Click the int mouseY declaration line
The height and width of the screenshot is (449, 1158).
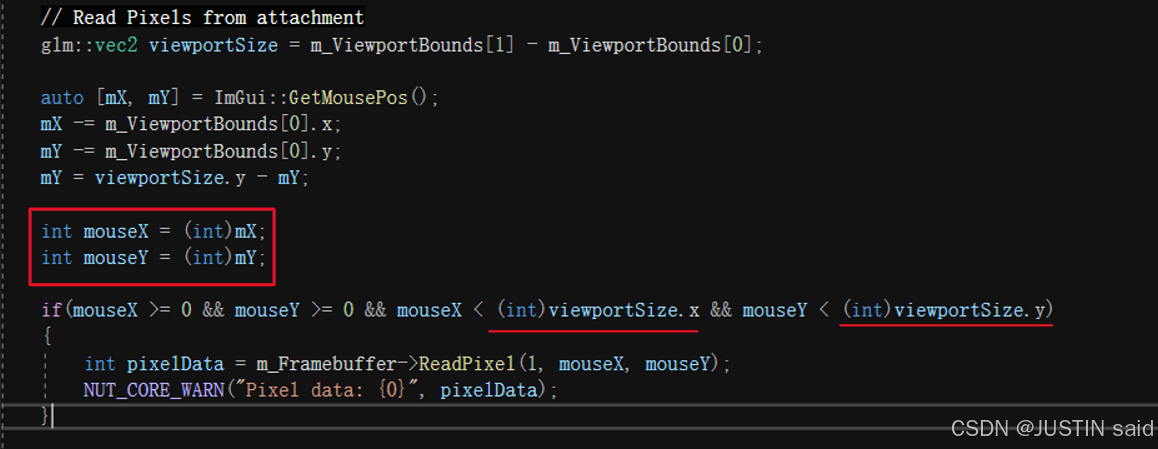point(155,257)
